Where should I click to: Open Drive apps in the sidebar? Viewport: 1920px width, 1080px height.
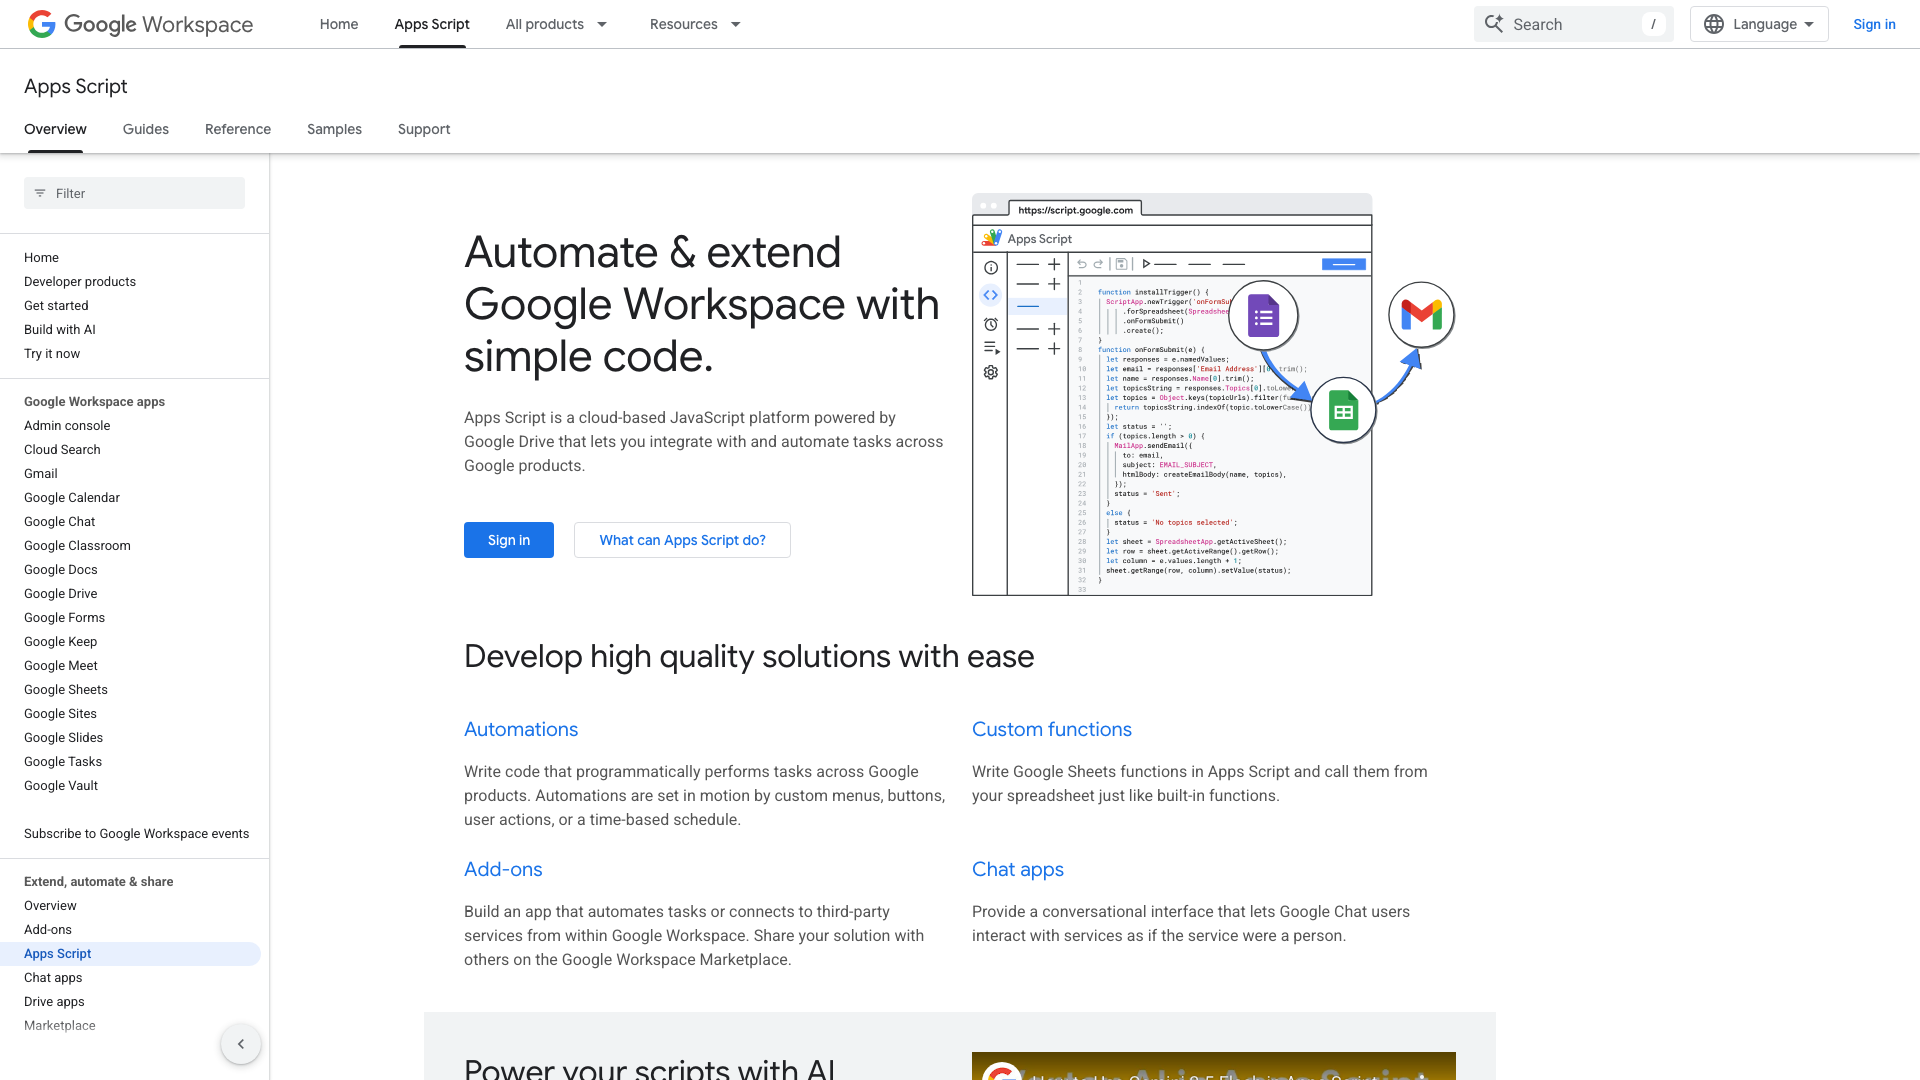coord(54,1001)
